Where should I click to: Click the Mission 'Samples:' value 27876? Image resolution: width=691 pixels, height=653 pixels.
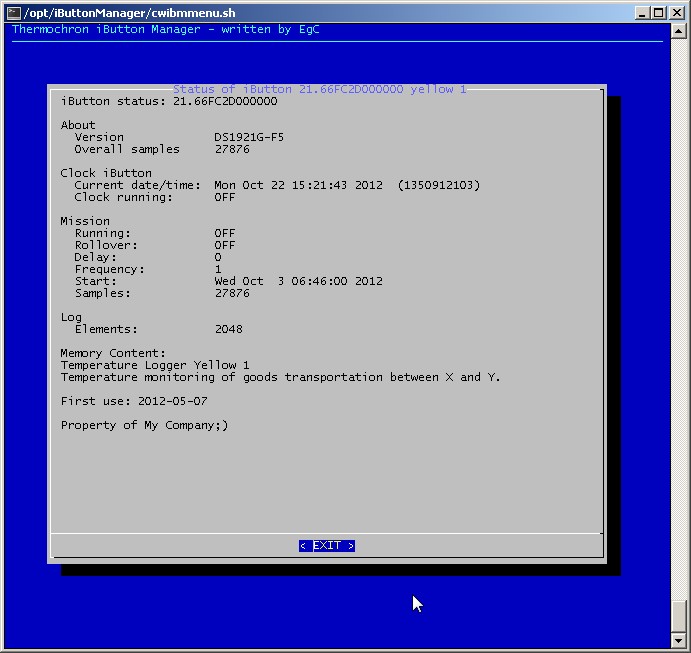tap(232, 293)
